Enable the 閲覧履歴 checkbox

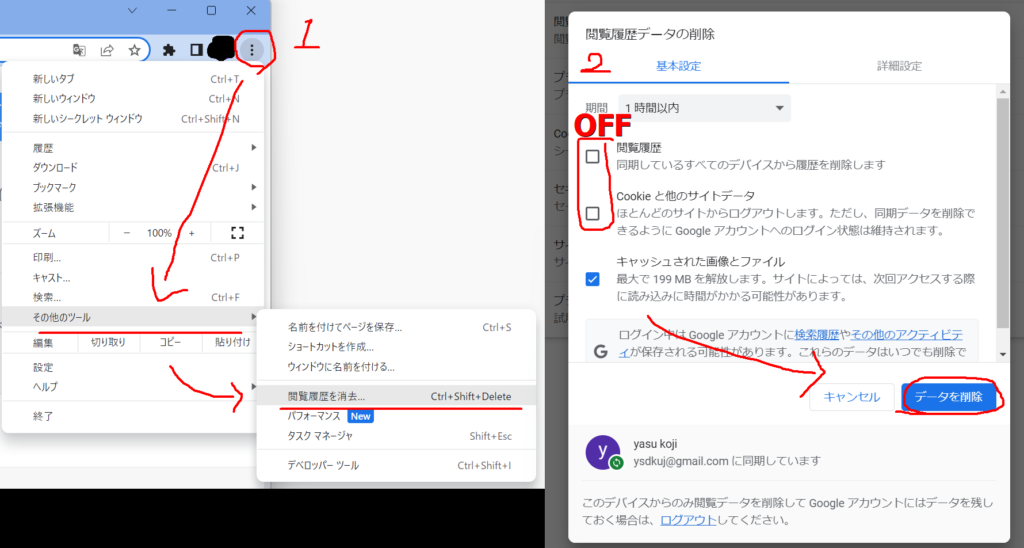click(593, 156)
